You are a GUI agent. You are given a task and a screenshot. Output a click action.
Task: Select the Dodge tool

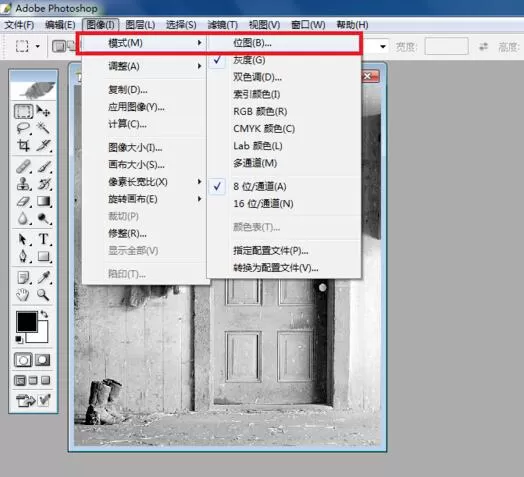(x=43, y=219)
